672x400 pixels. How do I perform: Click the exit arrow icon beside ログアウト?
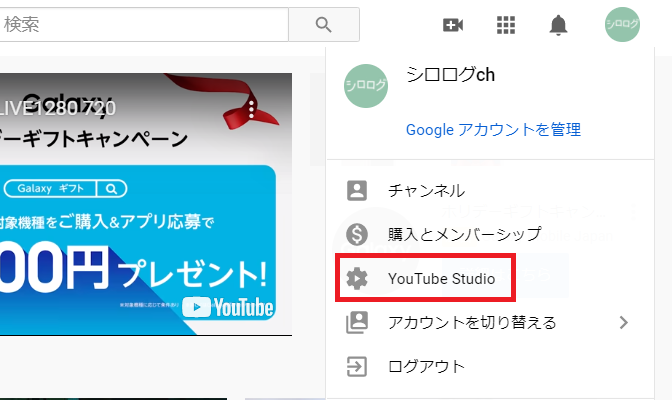(357, 367)
